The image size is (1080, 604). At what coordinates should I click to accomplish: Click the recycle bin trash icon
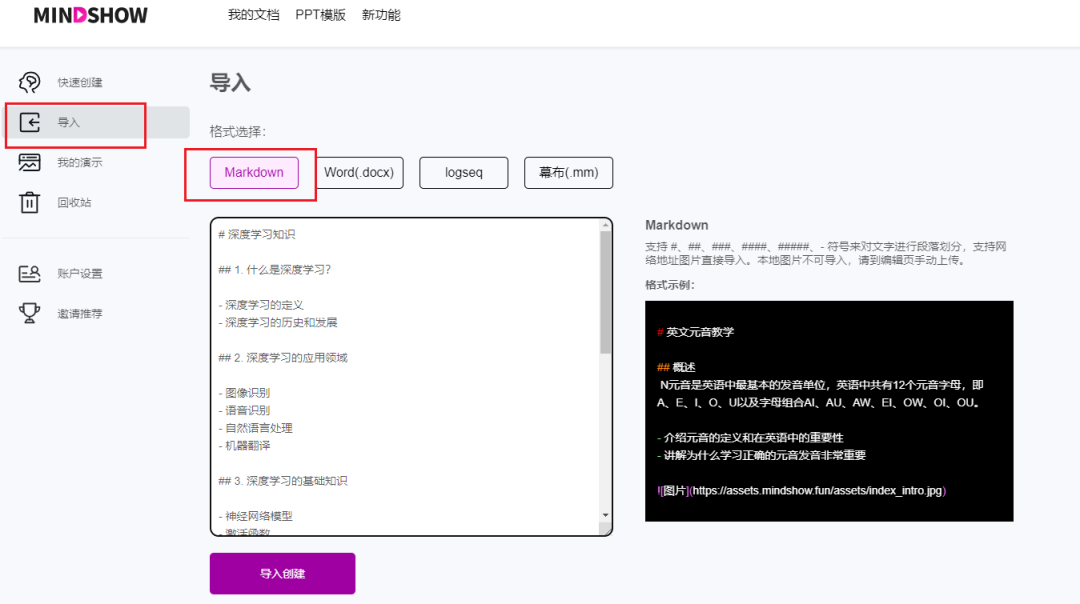coord(30,202)
